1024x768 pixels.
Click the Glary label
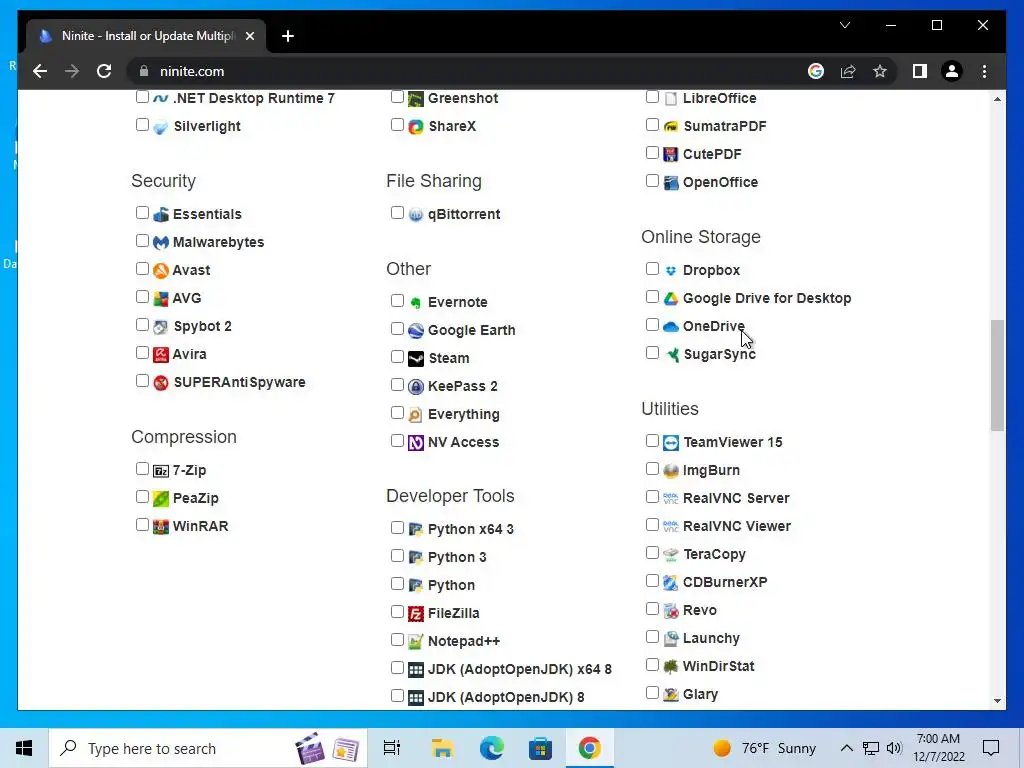[x=700, y=694]
